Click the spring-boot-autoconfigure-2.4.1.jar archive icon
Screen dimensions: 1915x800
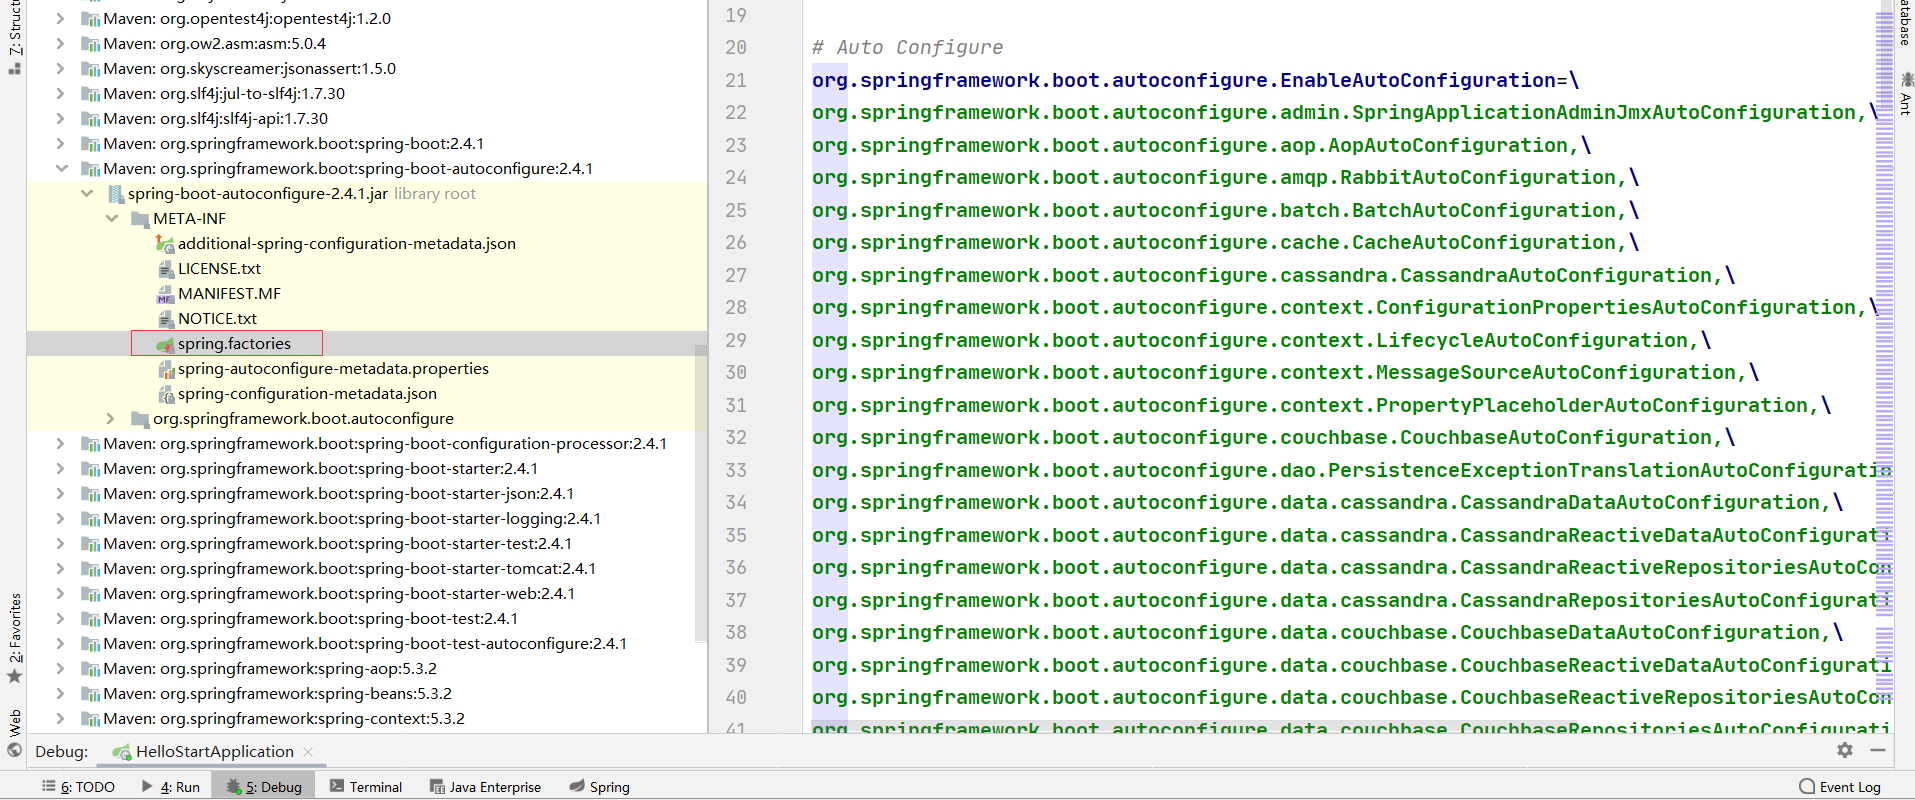(x=116, y=194)
